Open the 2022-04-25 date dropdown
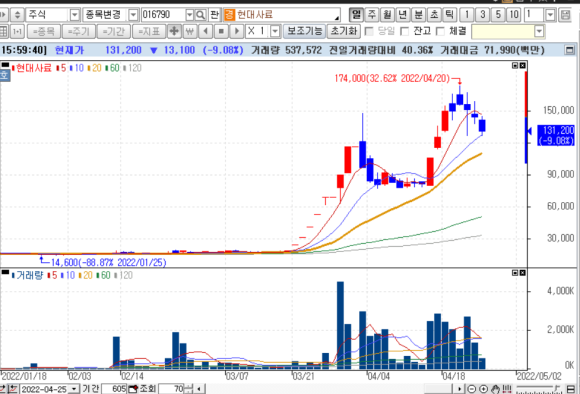The height and width of the screenshot is (394, 580). (75, 389)
